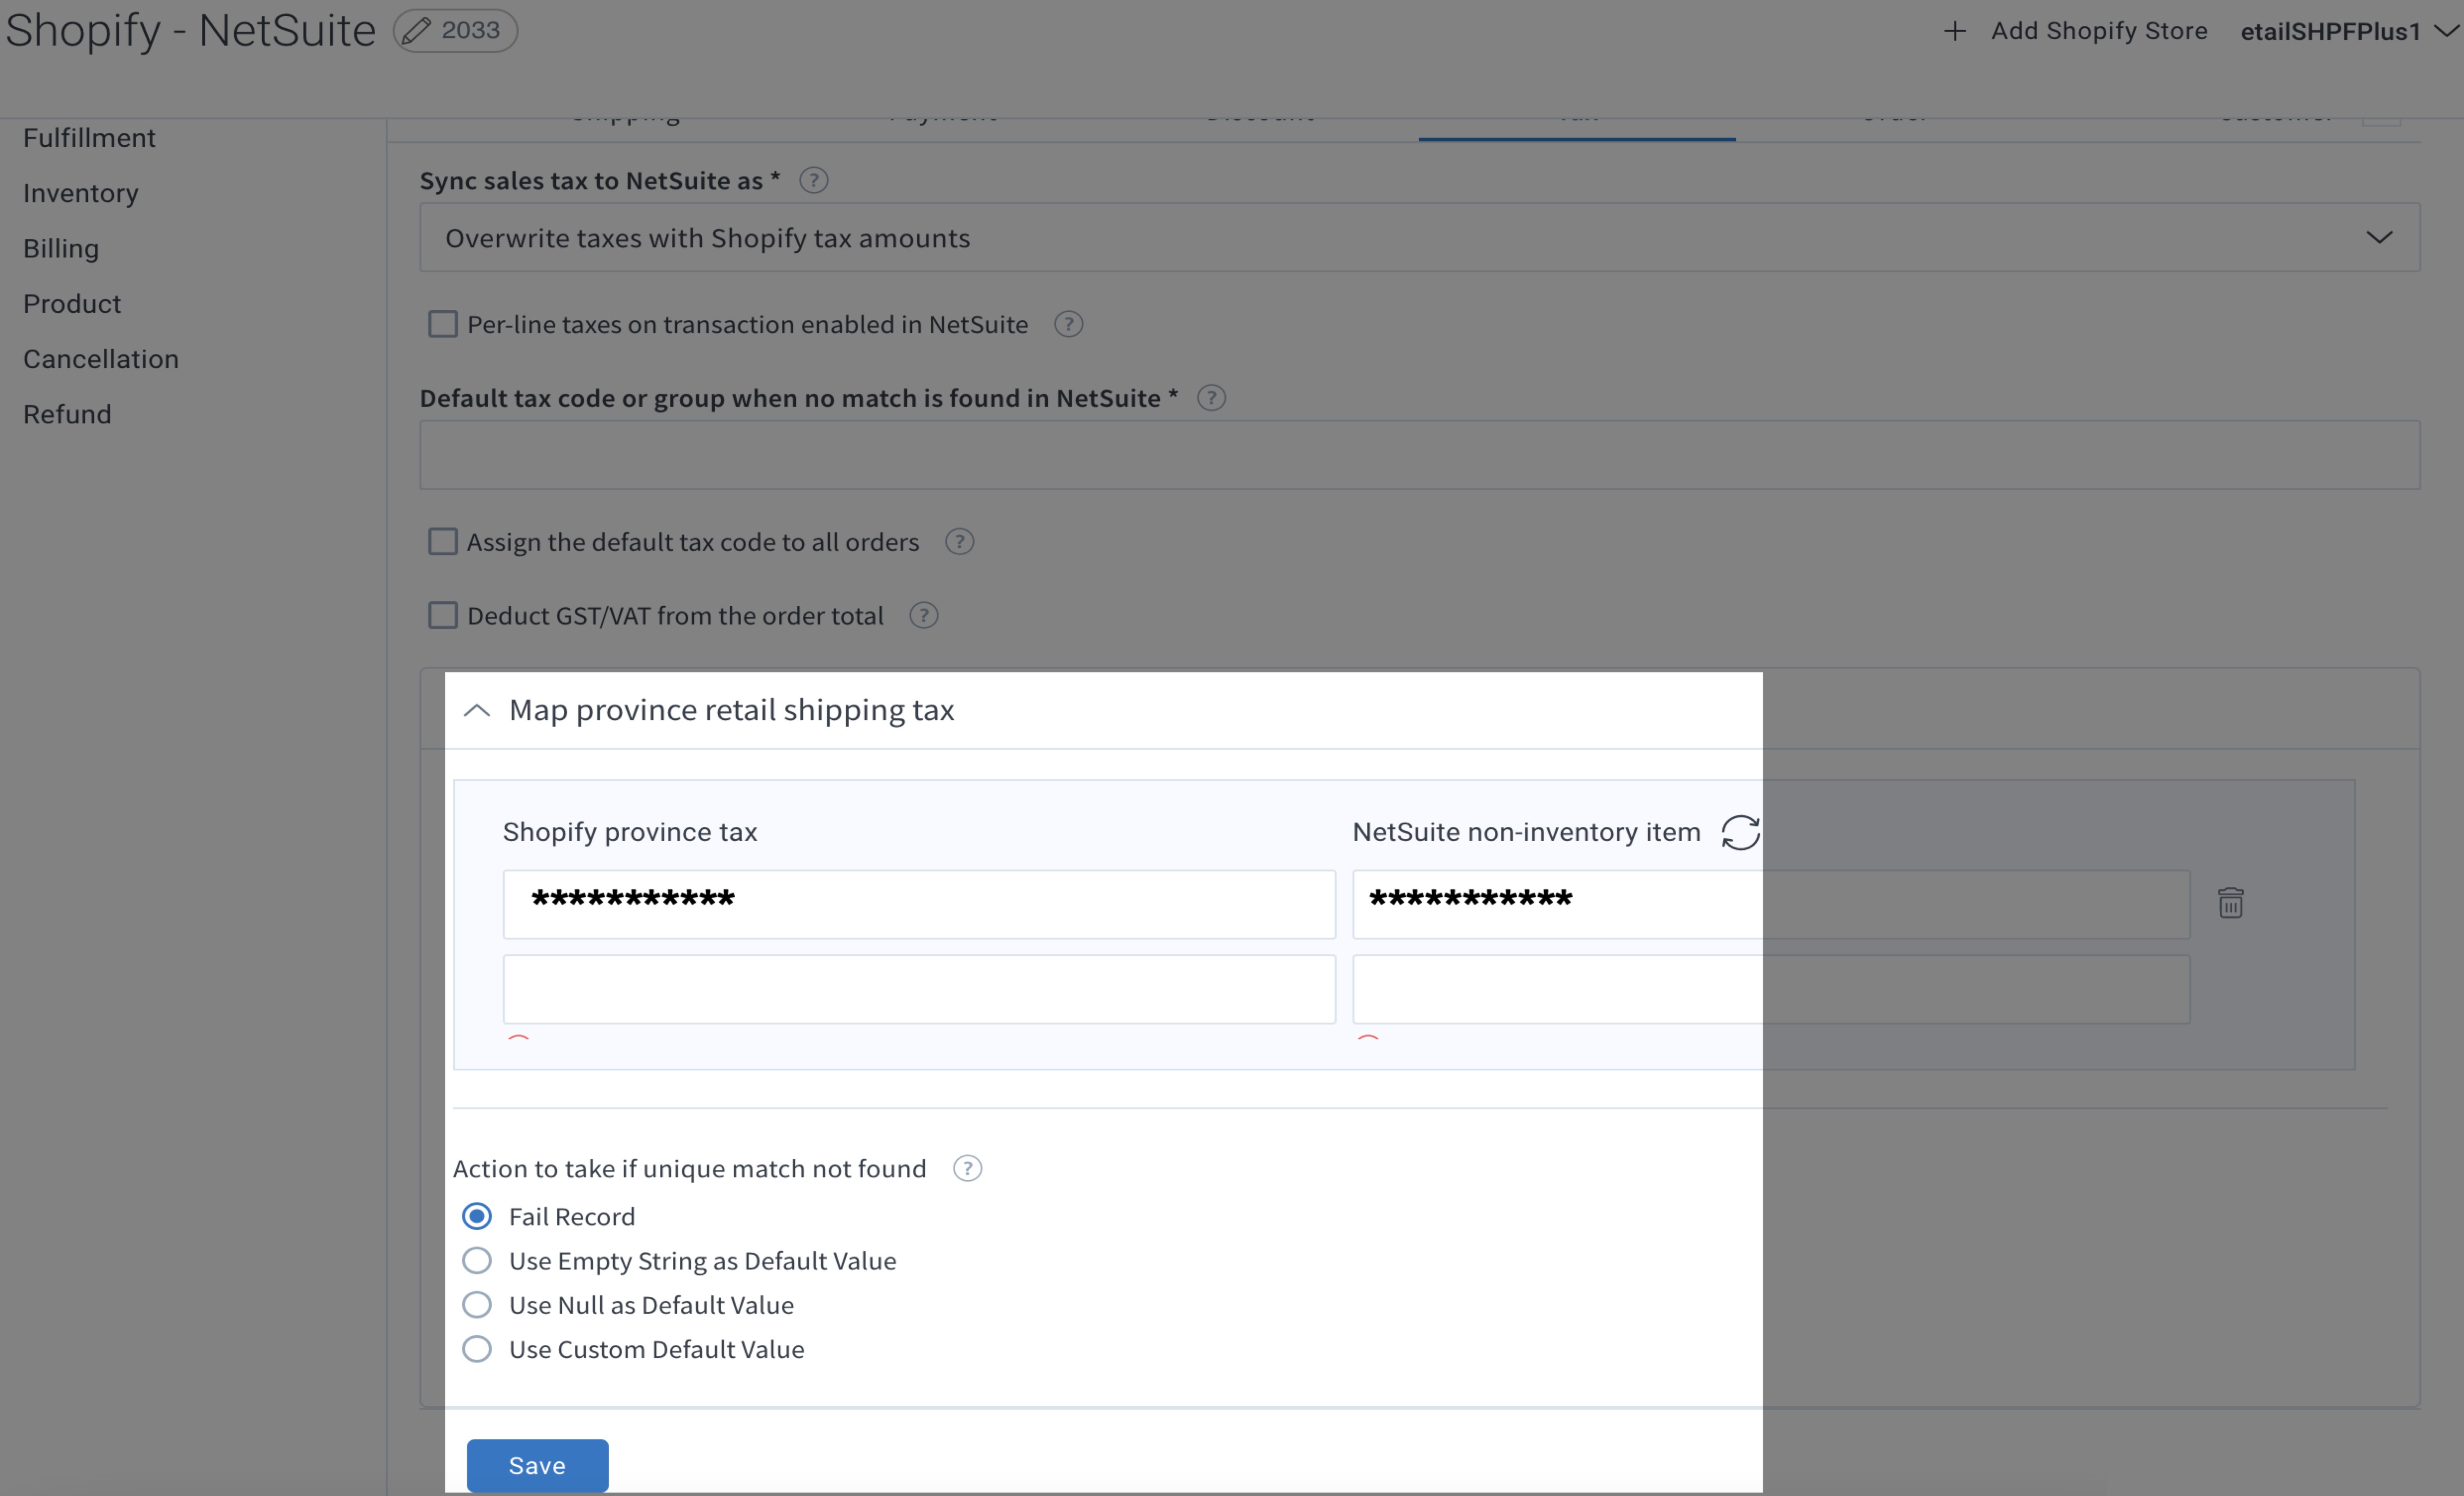
Task: Check Assign the default tax code to all orders
Action: 443,542
